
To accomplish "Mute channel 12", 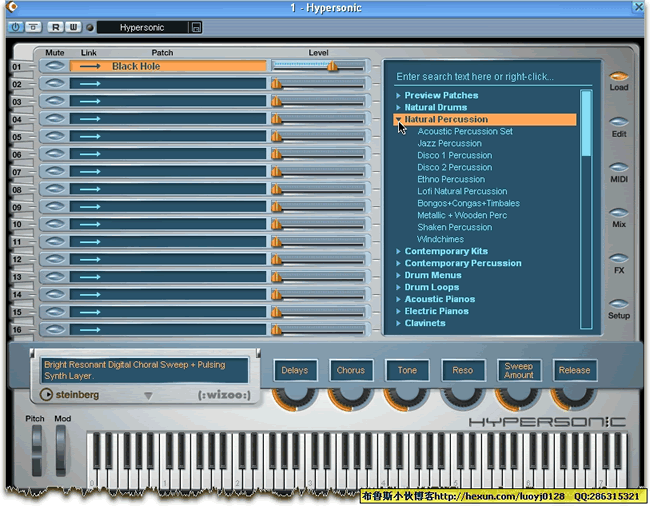I will (x=54, y=259).
